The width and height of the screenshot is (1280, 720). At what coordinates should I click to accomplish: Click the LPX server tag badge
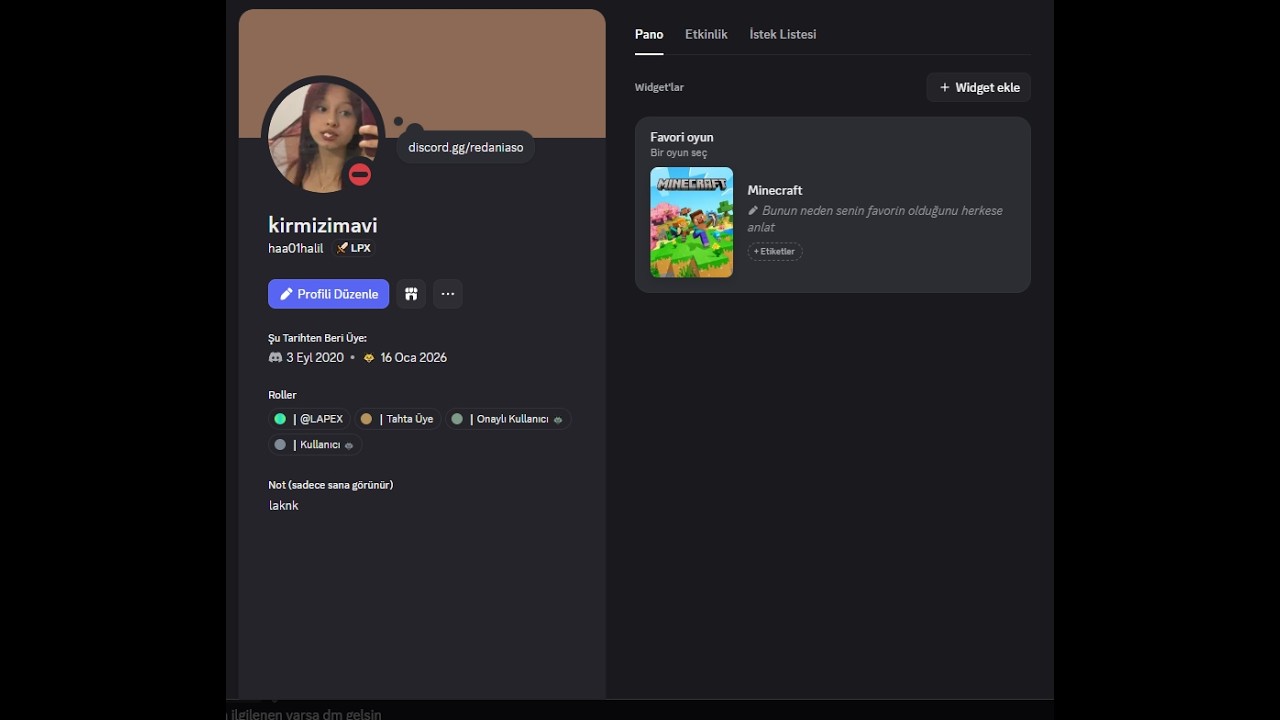[354, 248]
